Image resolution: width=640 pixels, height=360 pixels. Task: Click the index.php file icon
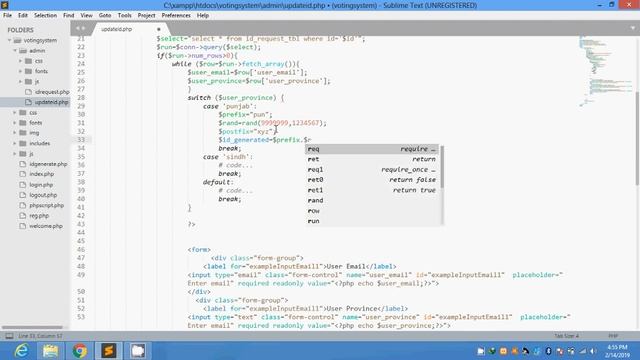point(22,174)
